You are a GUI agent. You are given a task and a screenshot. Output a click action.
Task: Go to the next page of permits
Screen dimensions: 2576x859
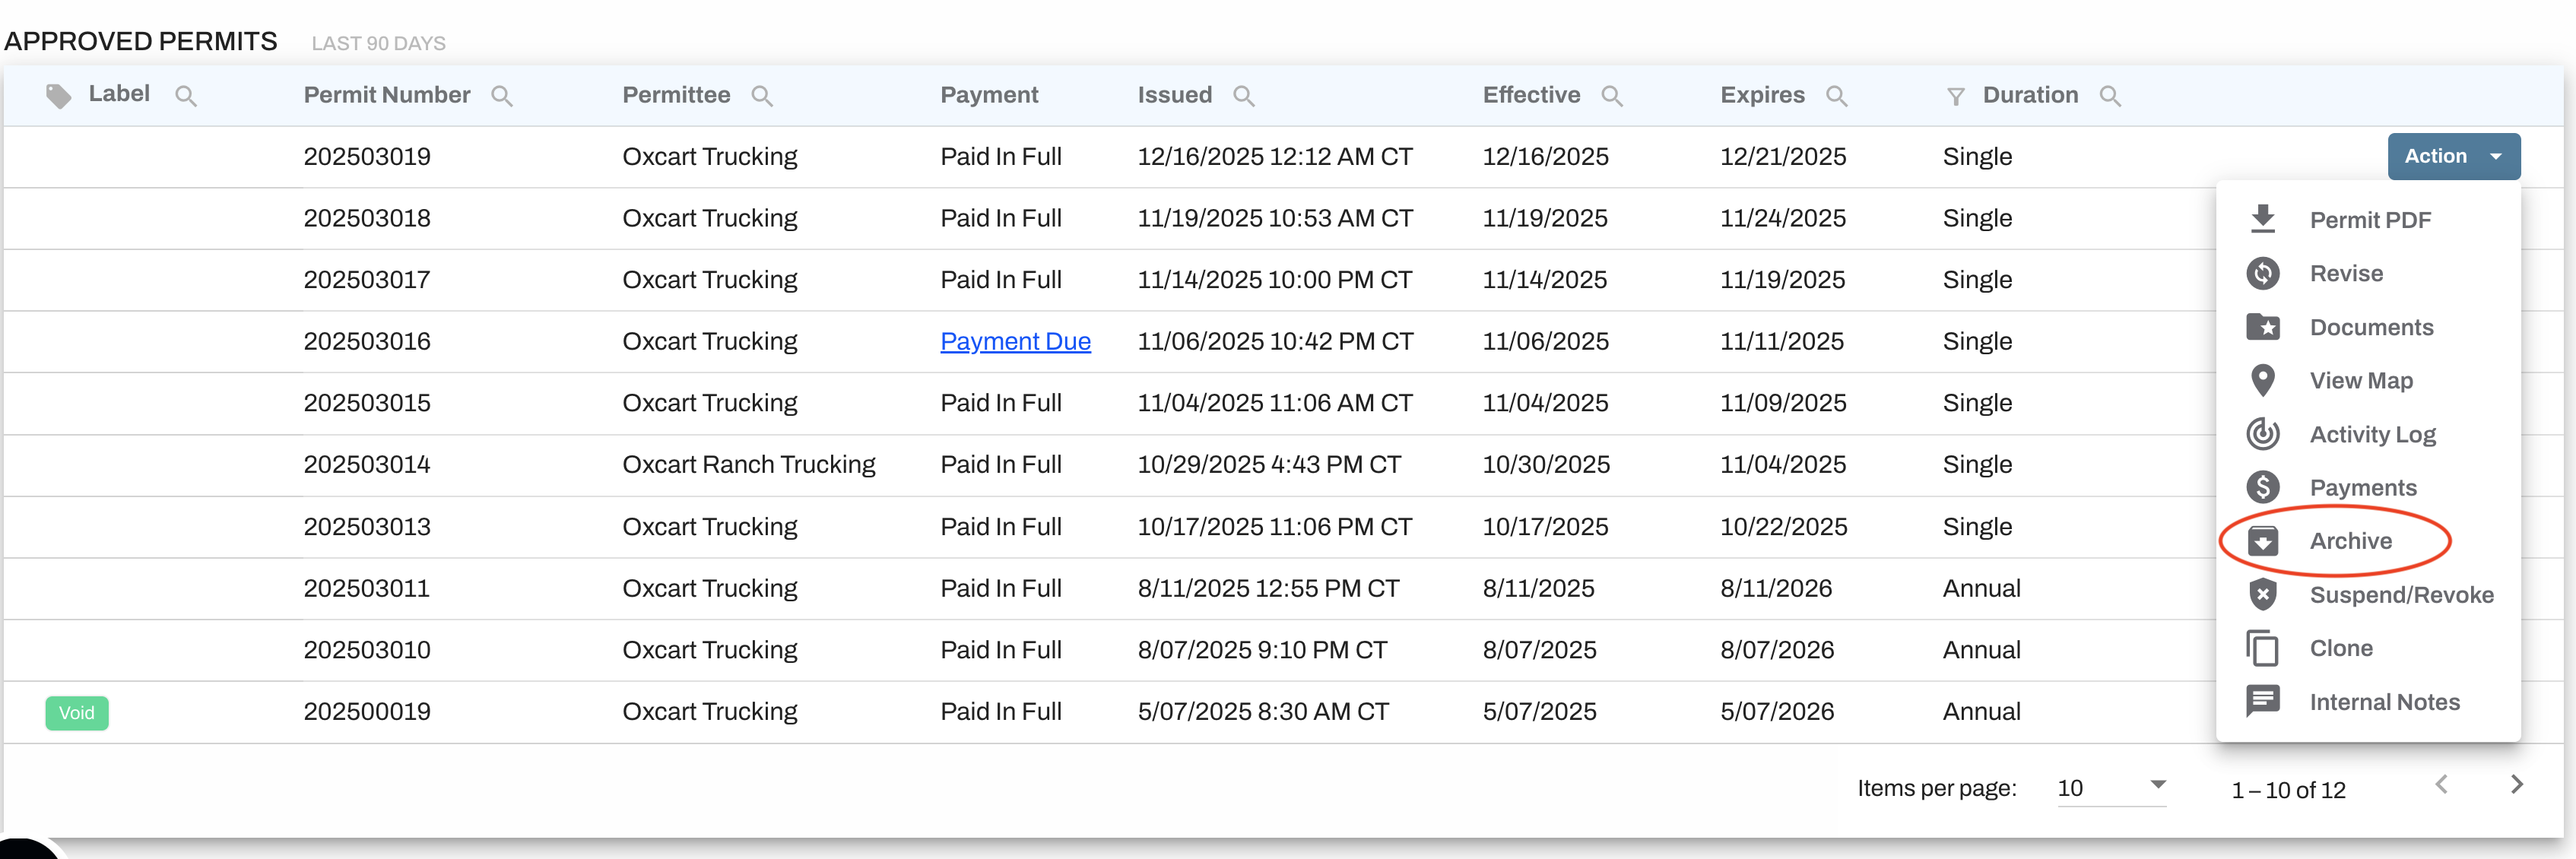pos(2517,785)
